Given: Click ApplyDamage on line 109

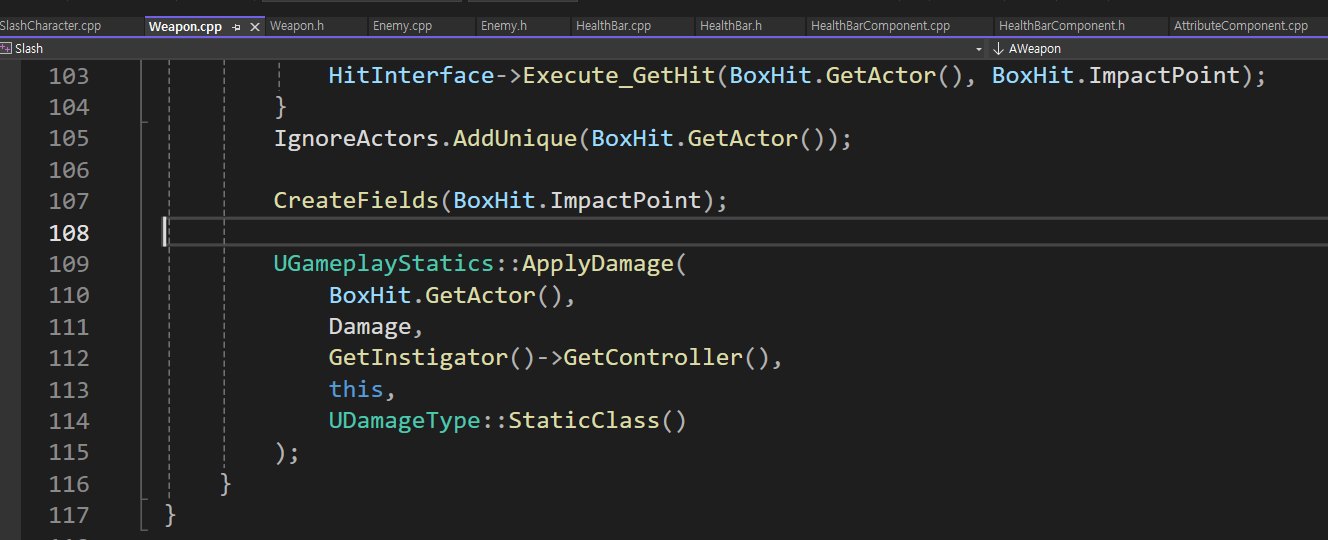Looking at the screenshot, I should [x=599, y=264].
